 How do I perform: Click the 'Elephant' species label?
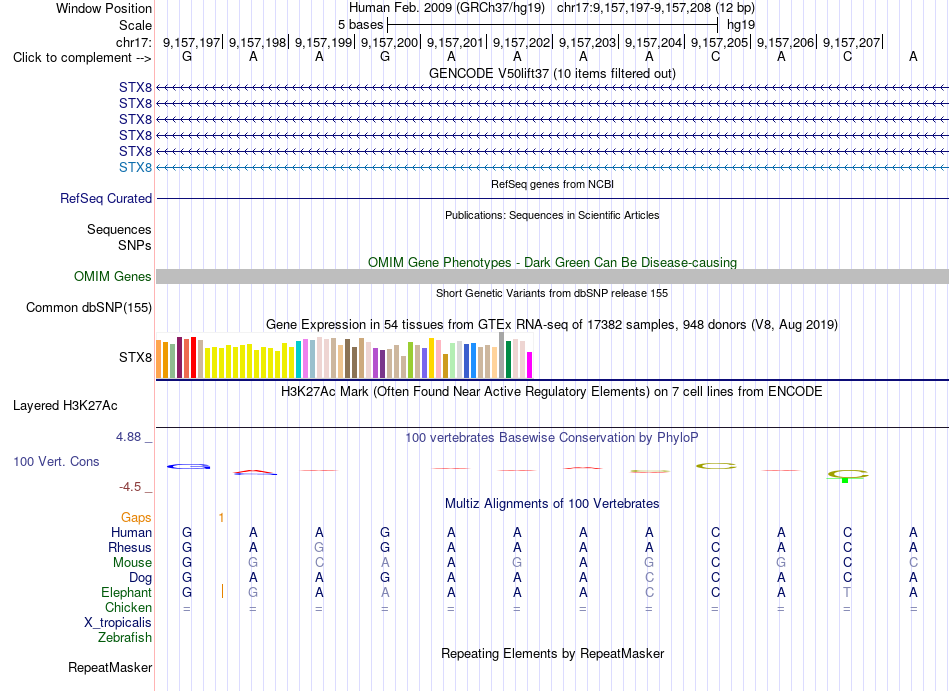pyautogui.click(x=126, y=592)
